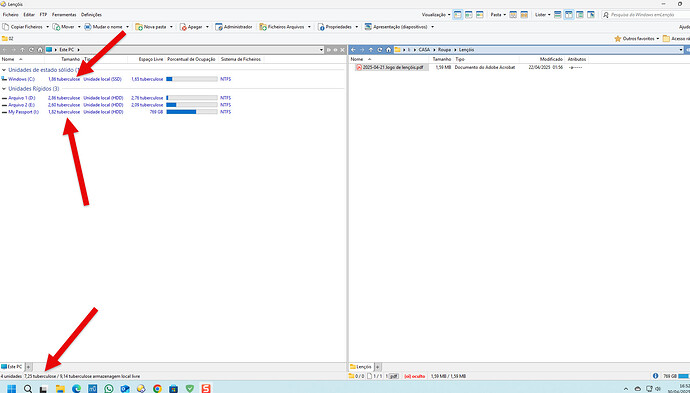
Task: Click CASA in right pane breadcrumb
Action: [x=424, y=50]
